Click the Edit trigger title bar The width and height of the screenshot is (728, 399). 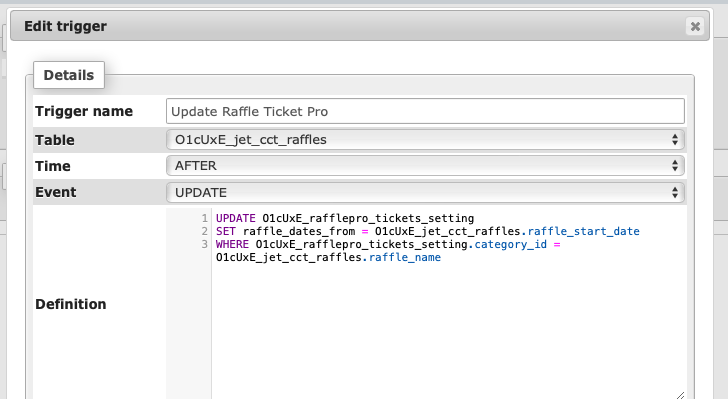click(x=360, y=26)
